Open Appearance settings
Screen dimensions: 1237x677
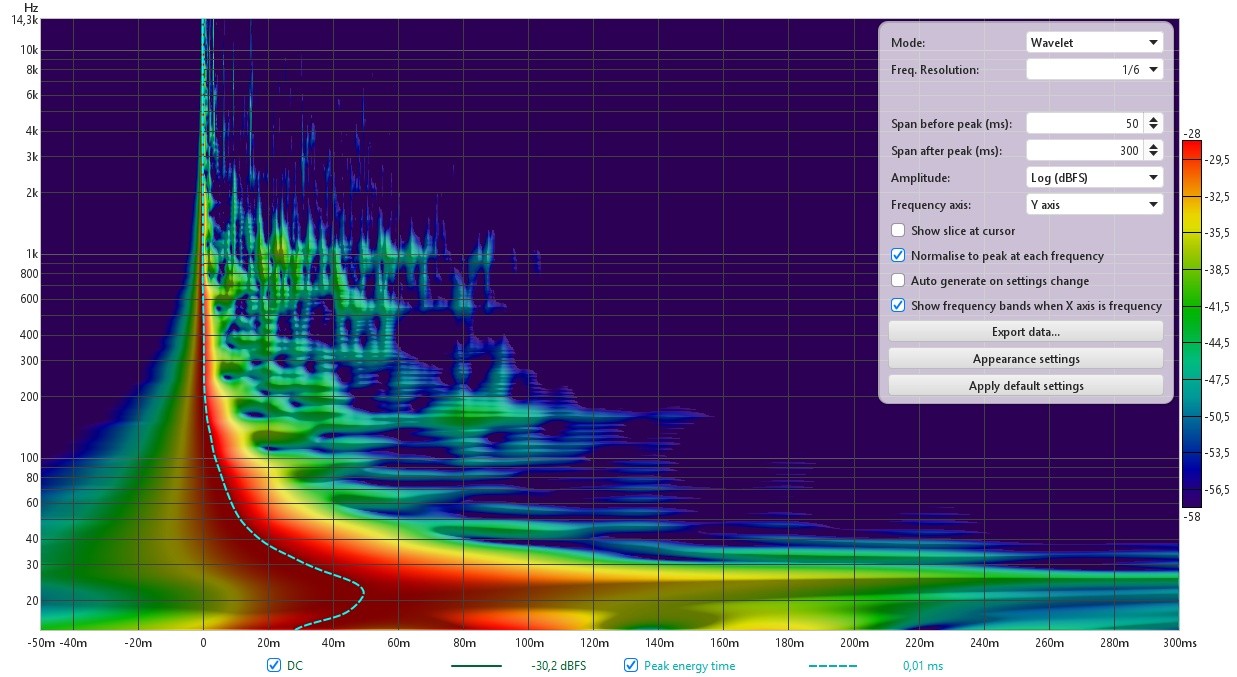pos(1026,359)
